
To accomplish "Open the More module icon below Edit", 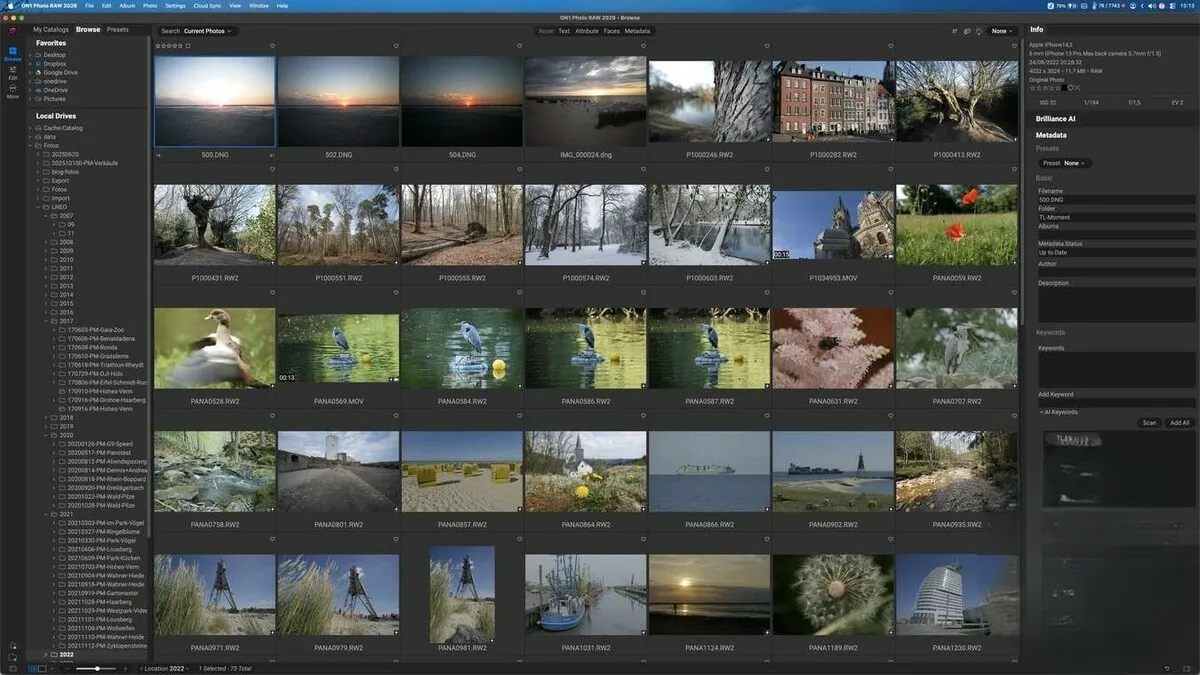I will pyautogui.click(x=12, y=89).
